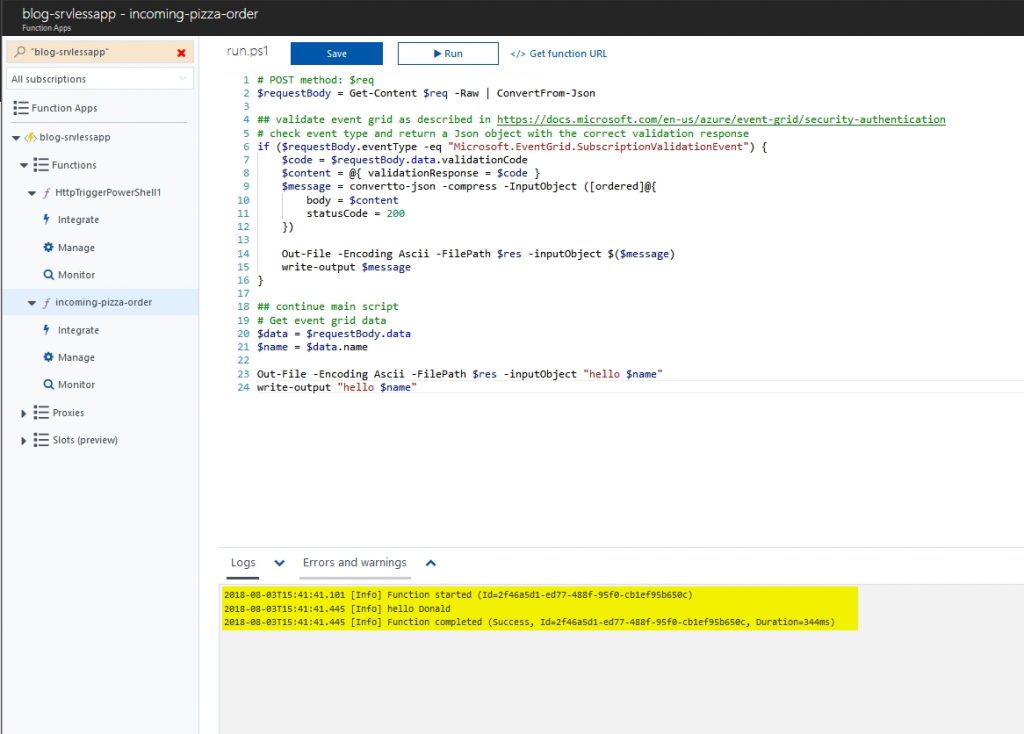Screen dimensions: 1024x734
Task: Click Integrate bolt icon under HttpTriggerPowerShell1
Action: click(x=46, y=219)
